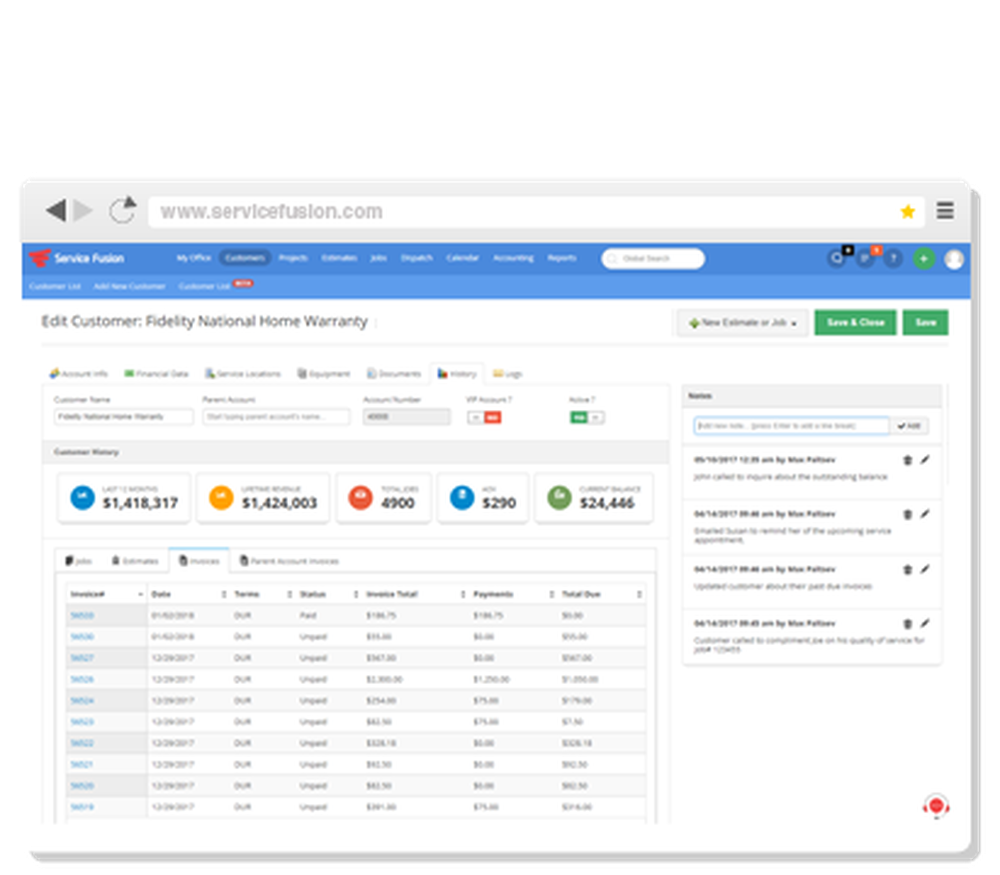Click the Save & Close button
Screen dimensions: 1000x875
point(856,322)
